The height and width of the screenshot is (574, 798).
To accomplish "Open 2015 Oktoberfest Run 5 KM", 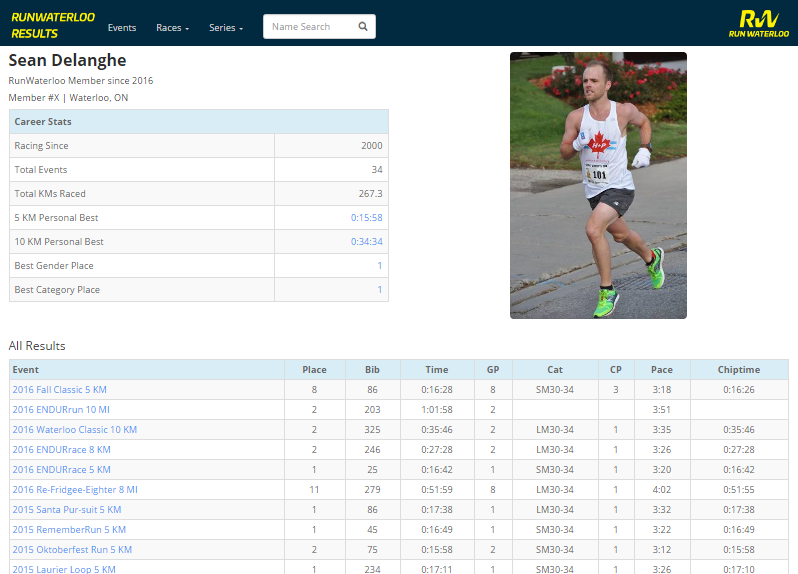I will coord(72,550).
